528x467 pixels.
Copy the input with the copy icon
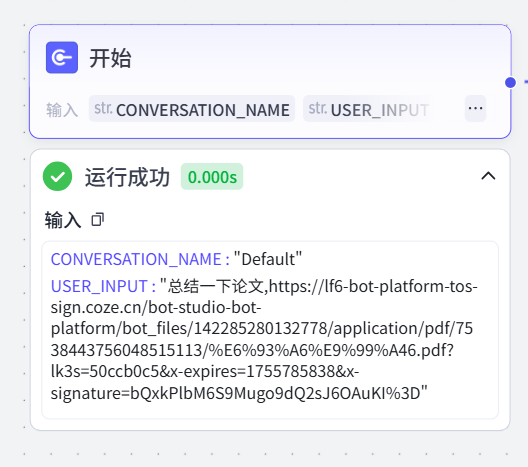click(98, 220)
